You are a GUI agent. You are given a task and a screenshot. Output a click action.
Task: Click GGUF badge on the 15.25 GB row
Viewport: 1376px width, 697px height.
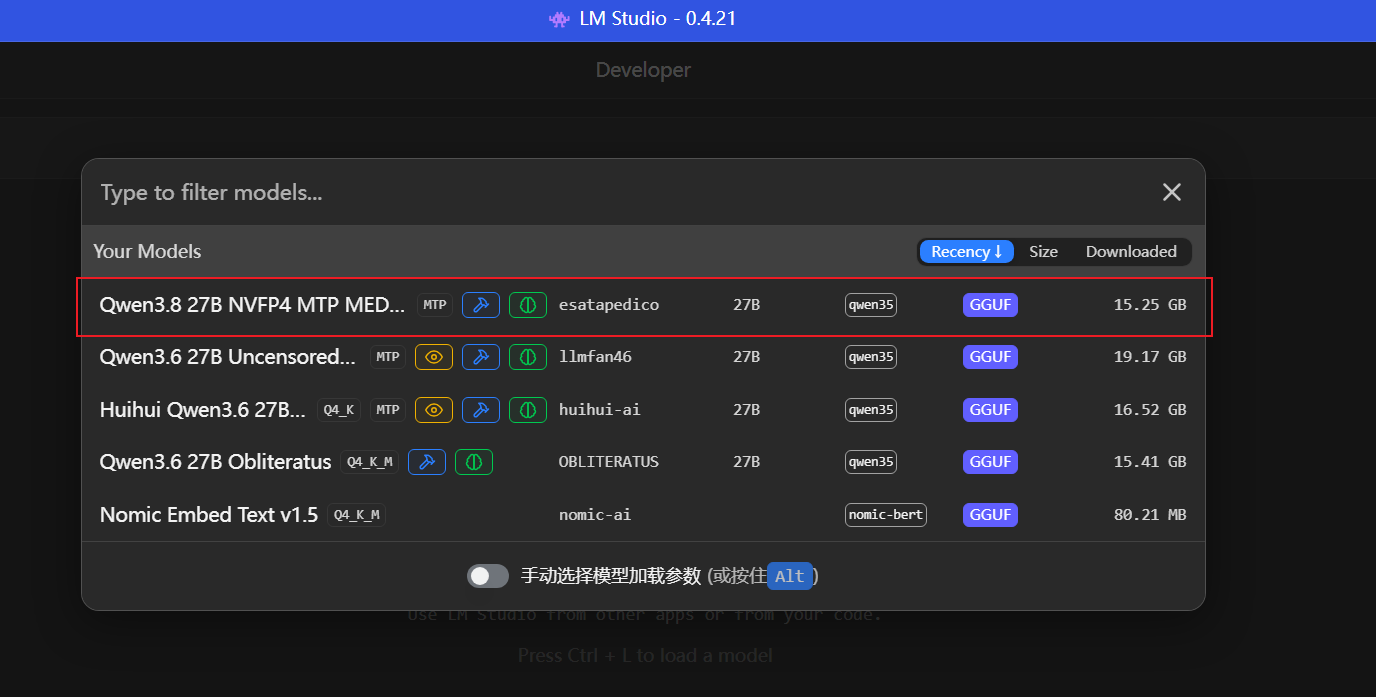point(990,305)
